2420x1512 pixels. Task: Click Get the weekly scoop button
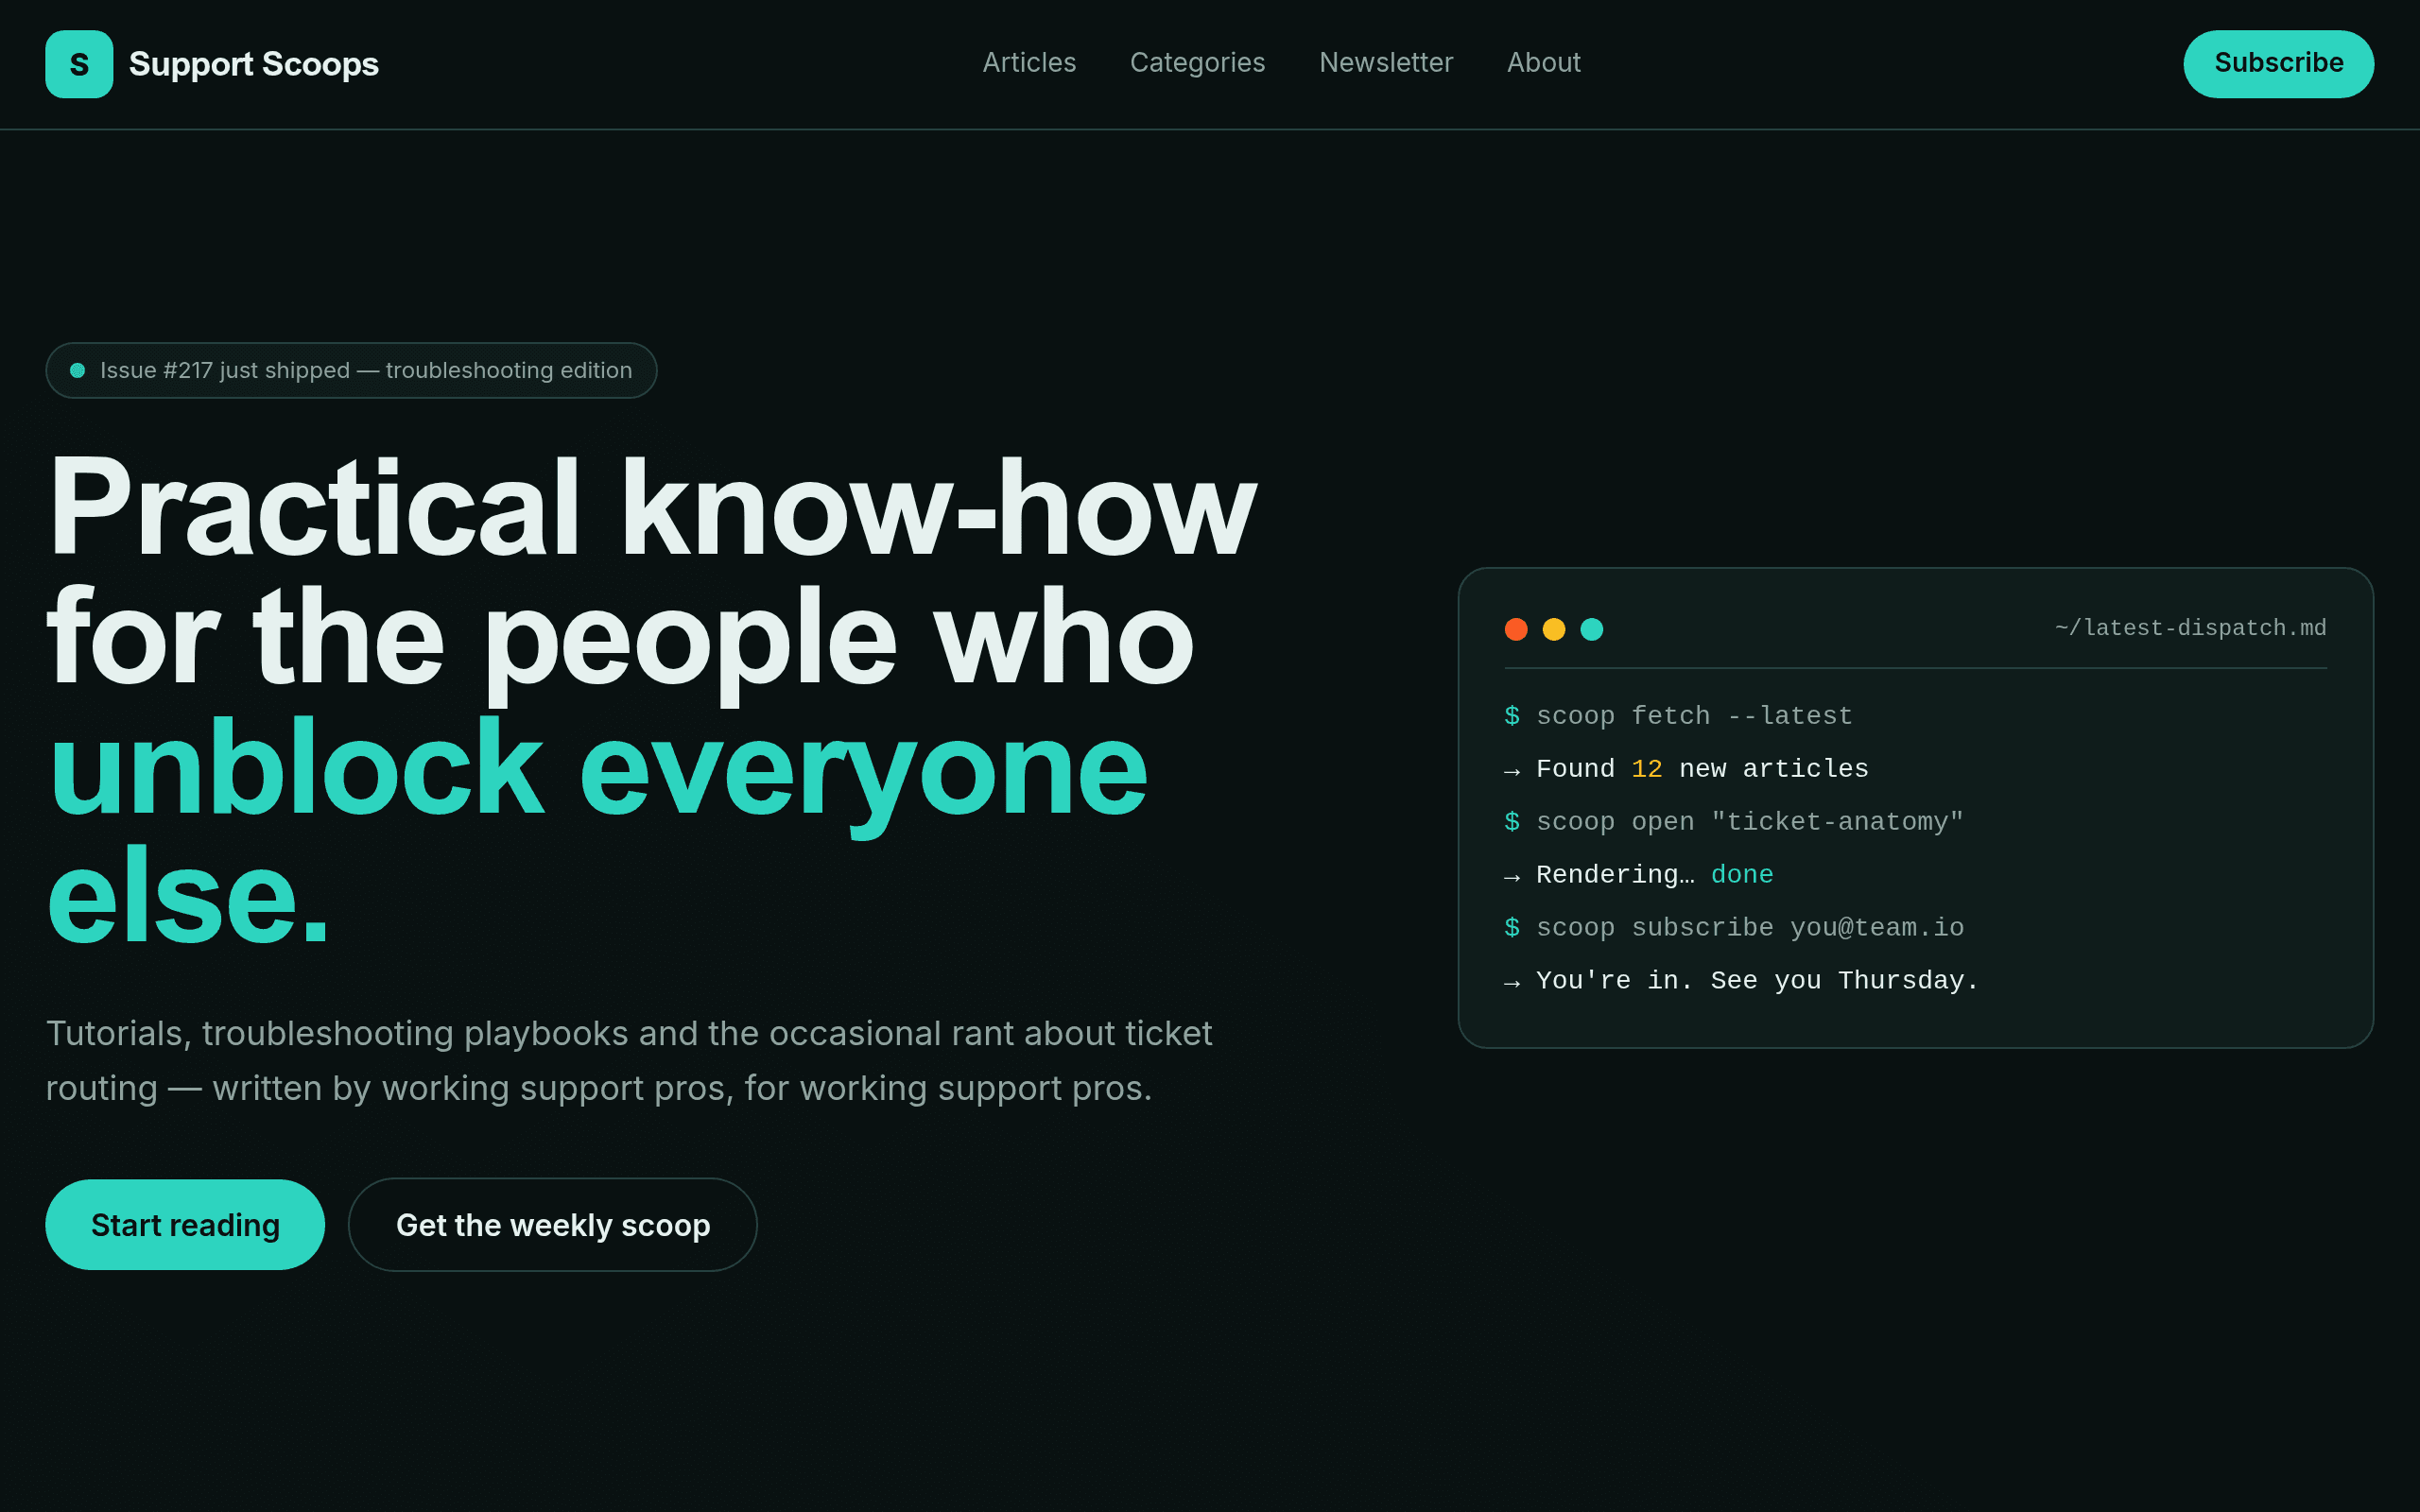(x=553, y=1225)
